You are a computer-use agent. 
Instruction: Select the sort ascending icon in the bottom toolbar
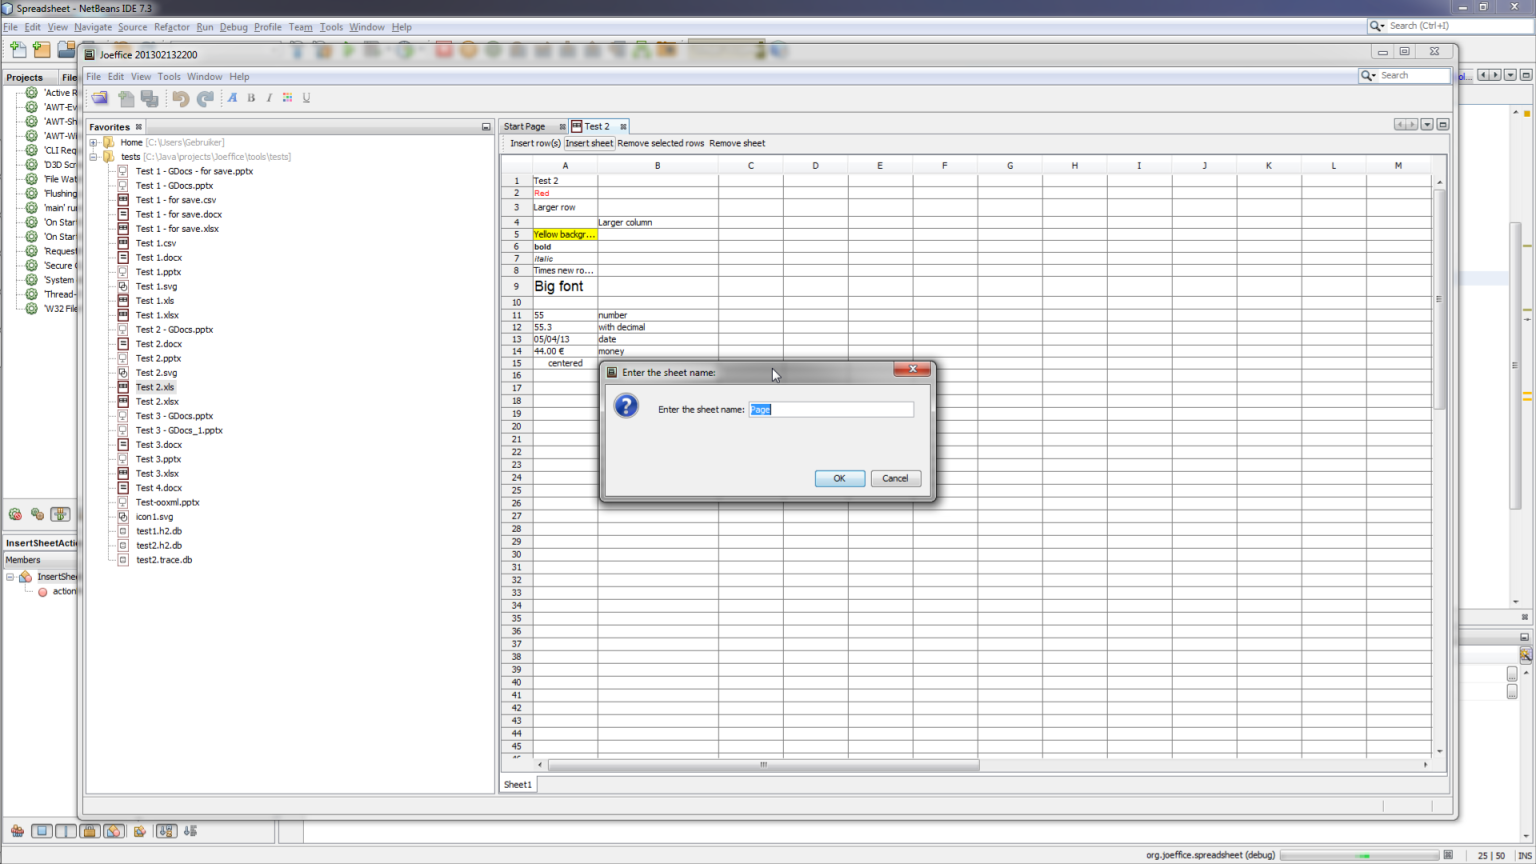pos(166,831)
